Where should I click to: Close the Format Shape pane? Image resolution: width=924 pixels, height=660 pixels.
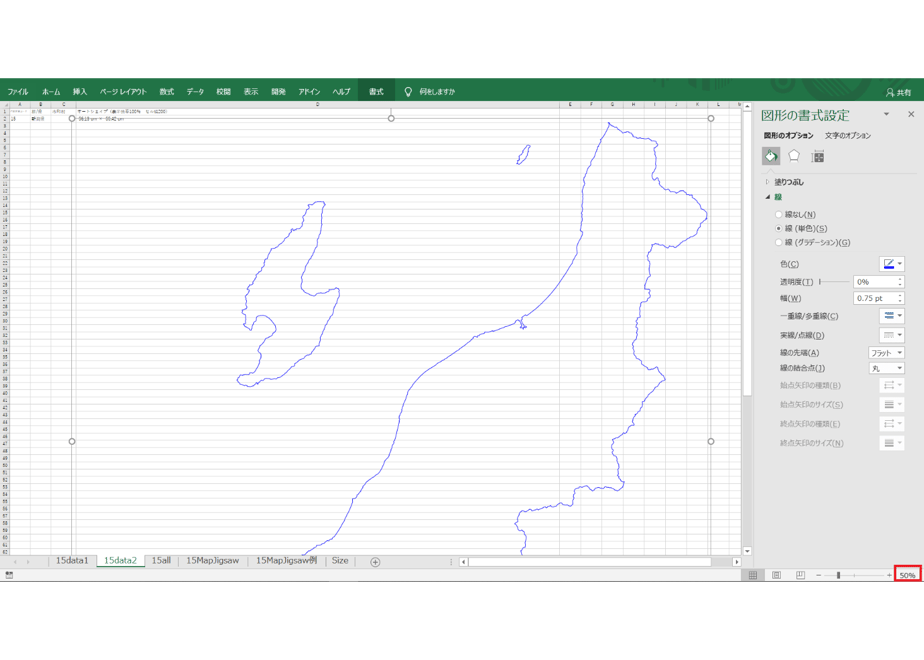click(x=911, y=114)
